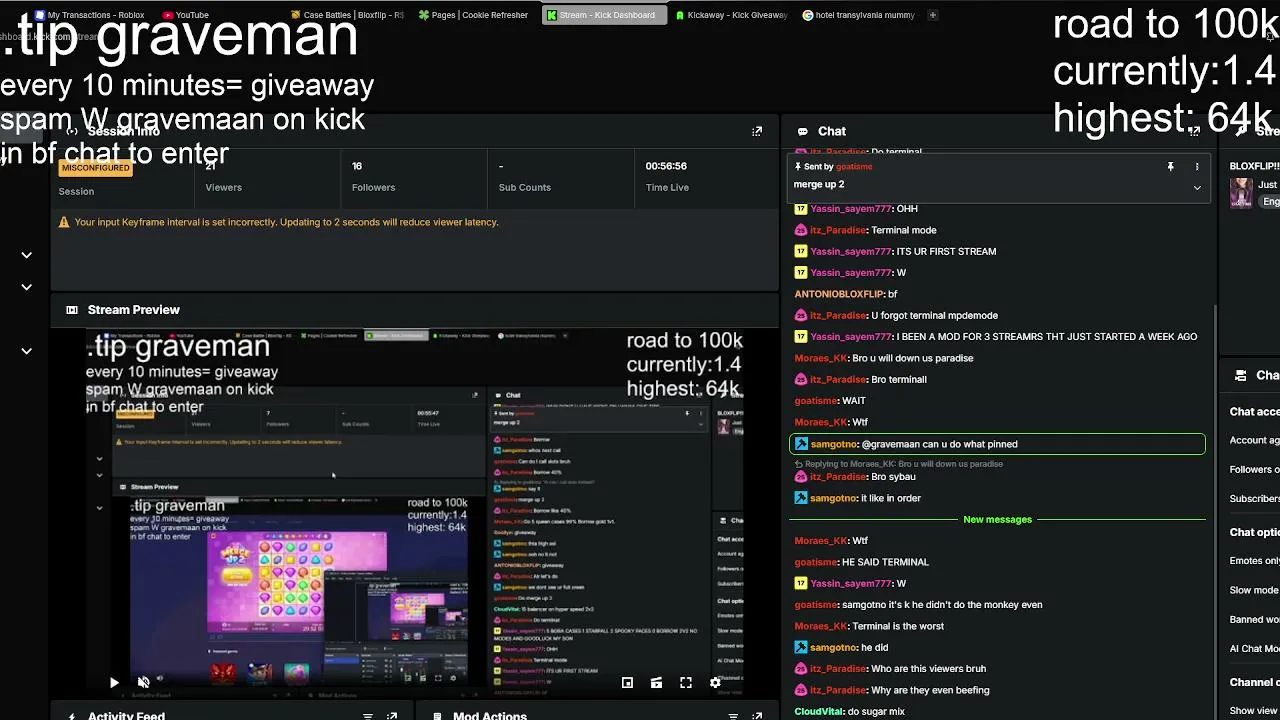Screen dimensions: 1280x720
Task: Expand the pinned message chevron
Action: [x=1196, y=187]
